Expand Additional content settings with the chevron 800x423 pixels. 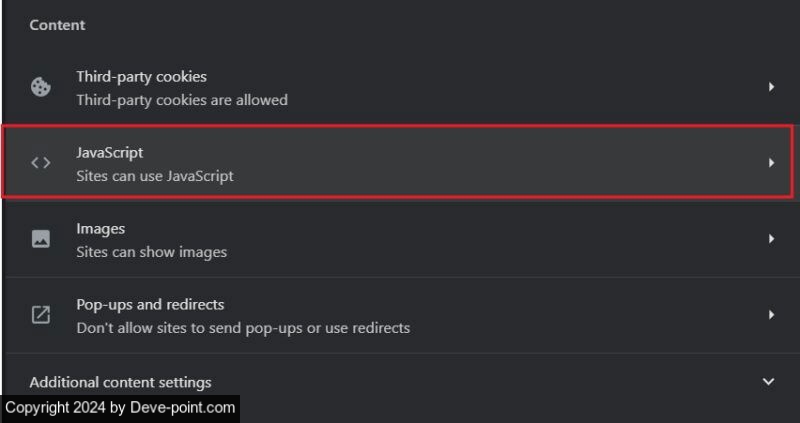click(x=769, y=382)
